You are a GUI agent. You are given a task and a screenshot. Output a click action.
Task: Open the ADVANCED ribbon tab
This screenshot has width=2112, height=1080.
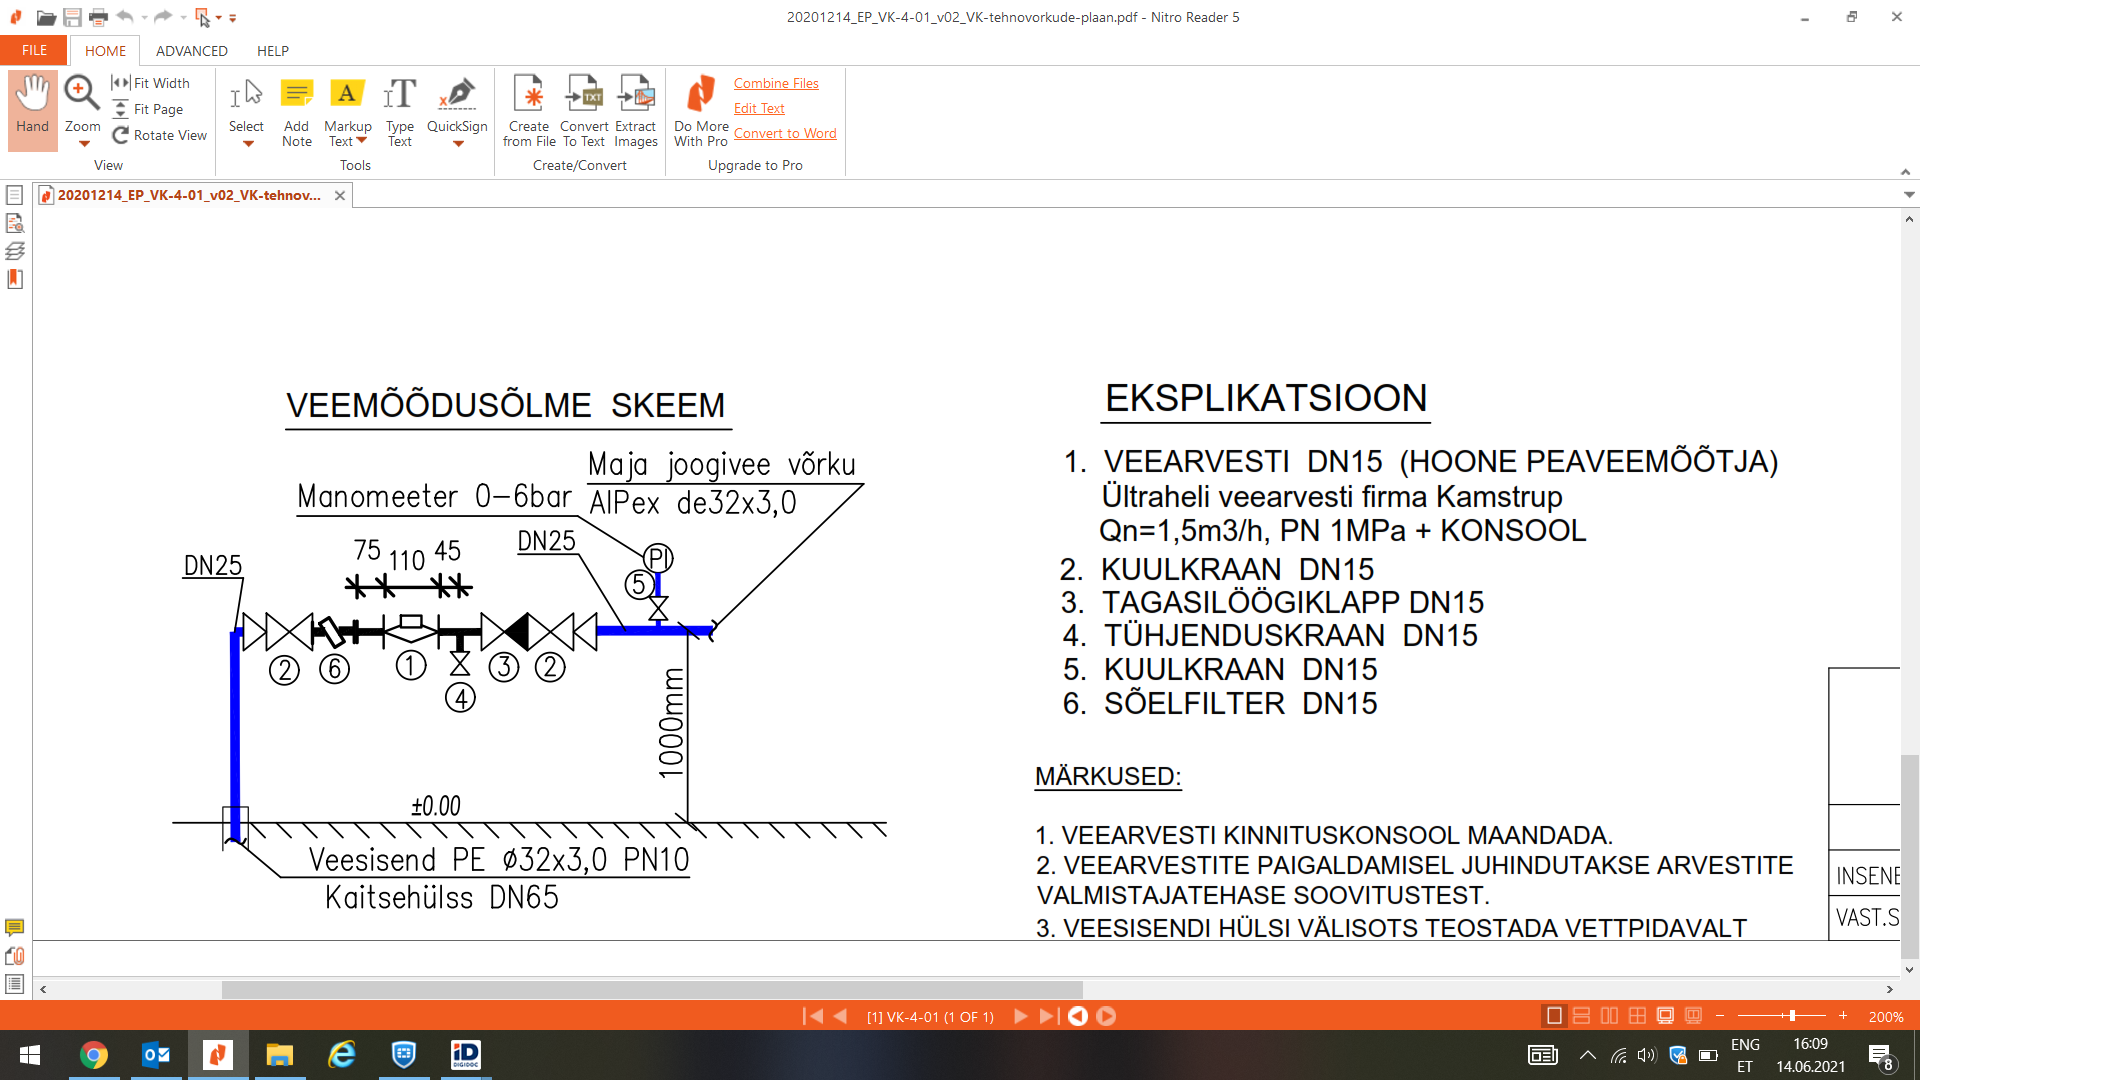coord(191,51)
